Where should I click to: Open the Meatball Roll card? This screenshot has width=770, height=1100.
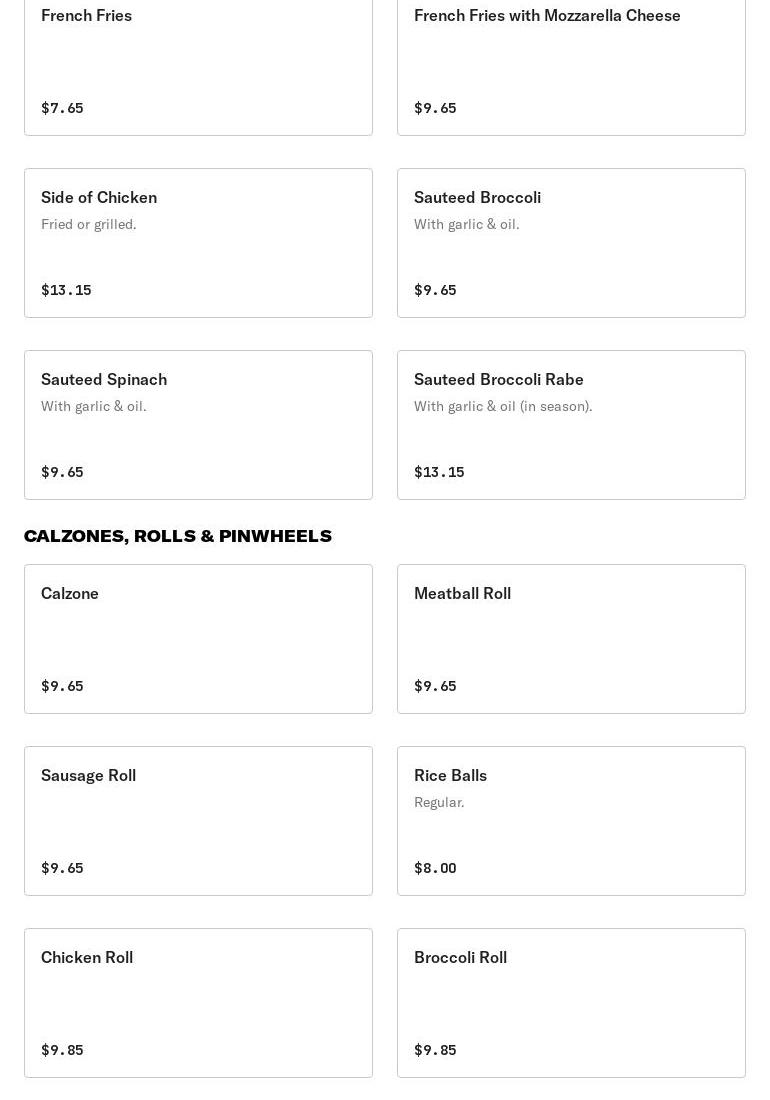click(x=462, y=594)
